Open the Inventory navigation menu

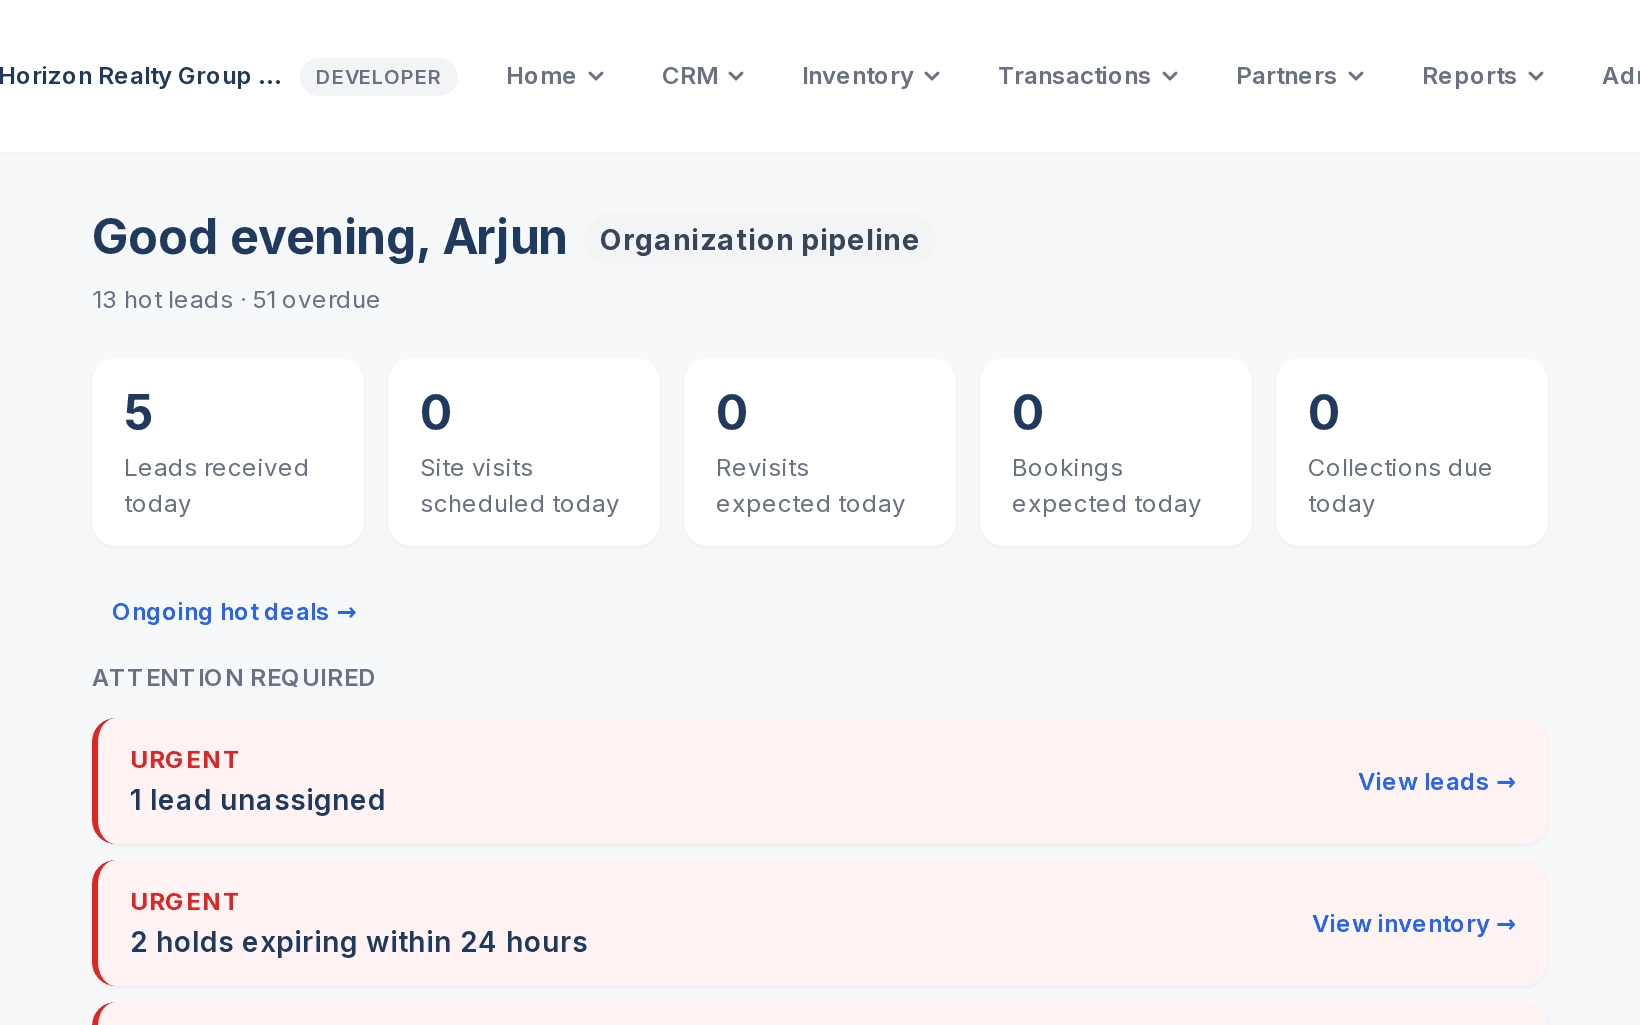point(870,76)
